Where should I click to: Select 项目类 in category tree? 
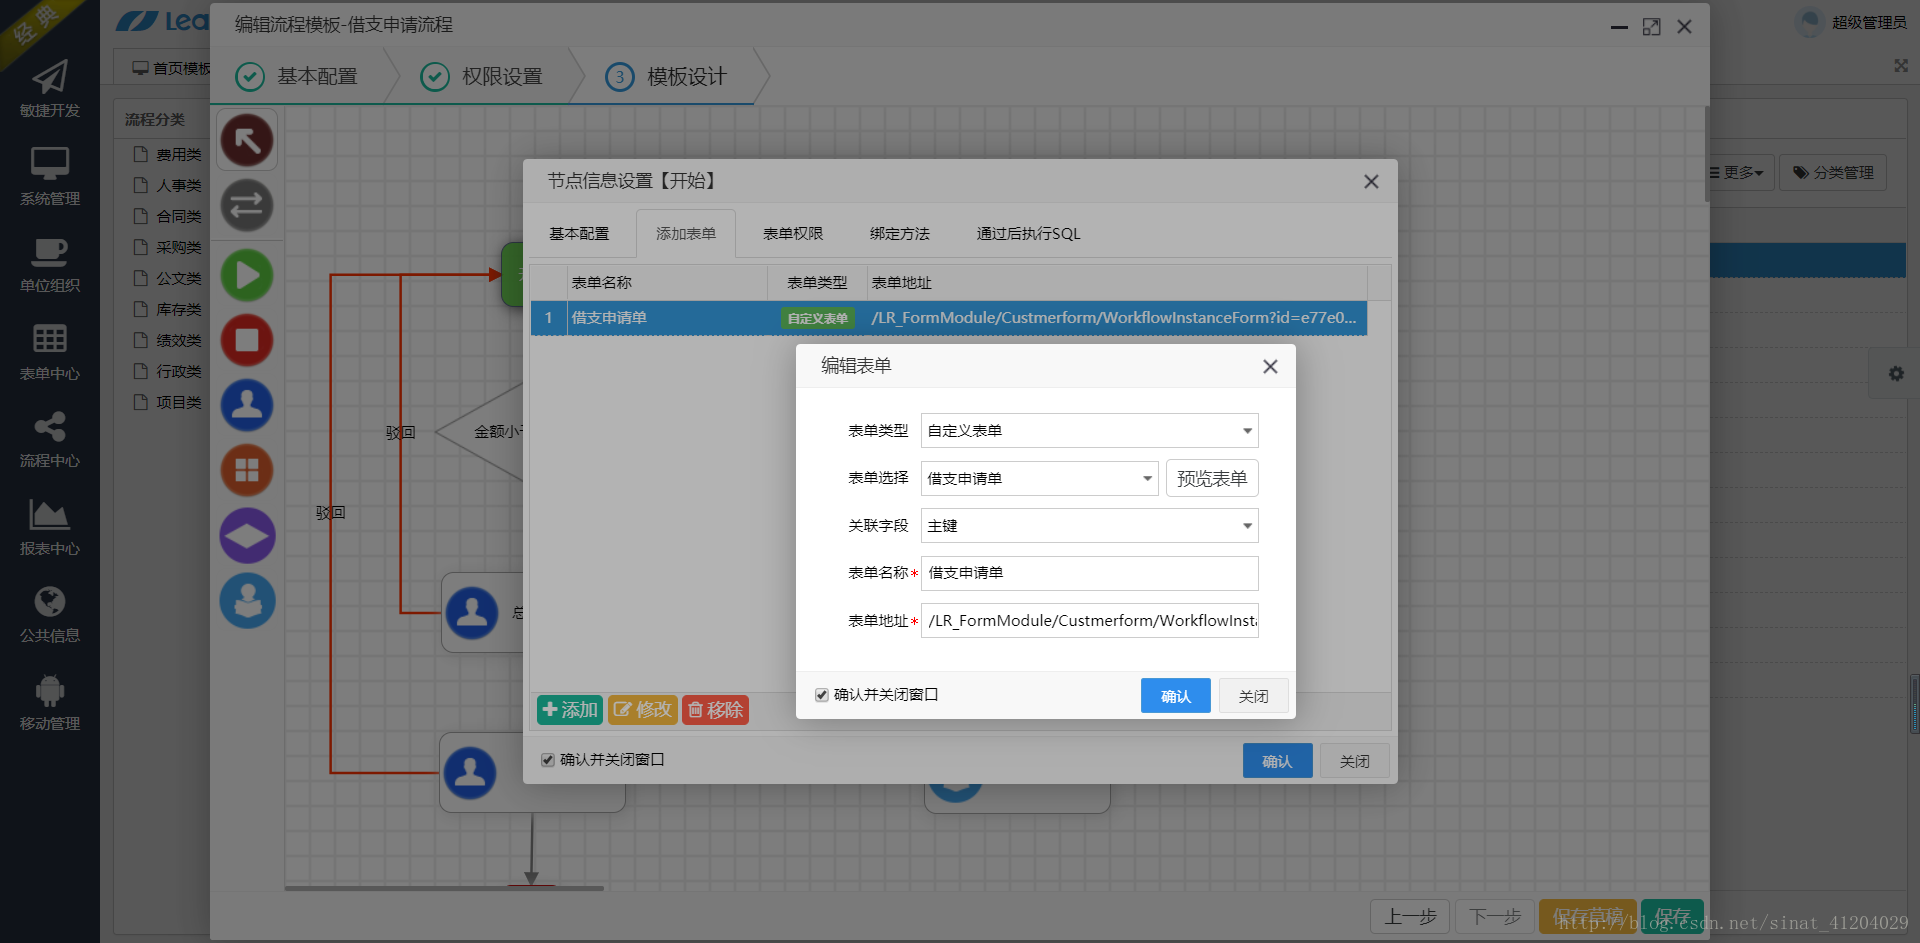coord(179,403)
